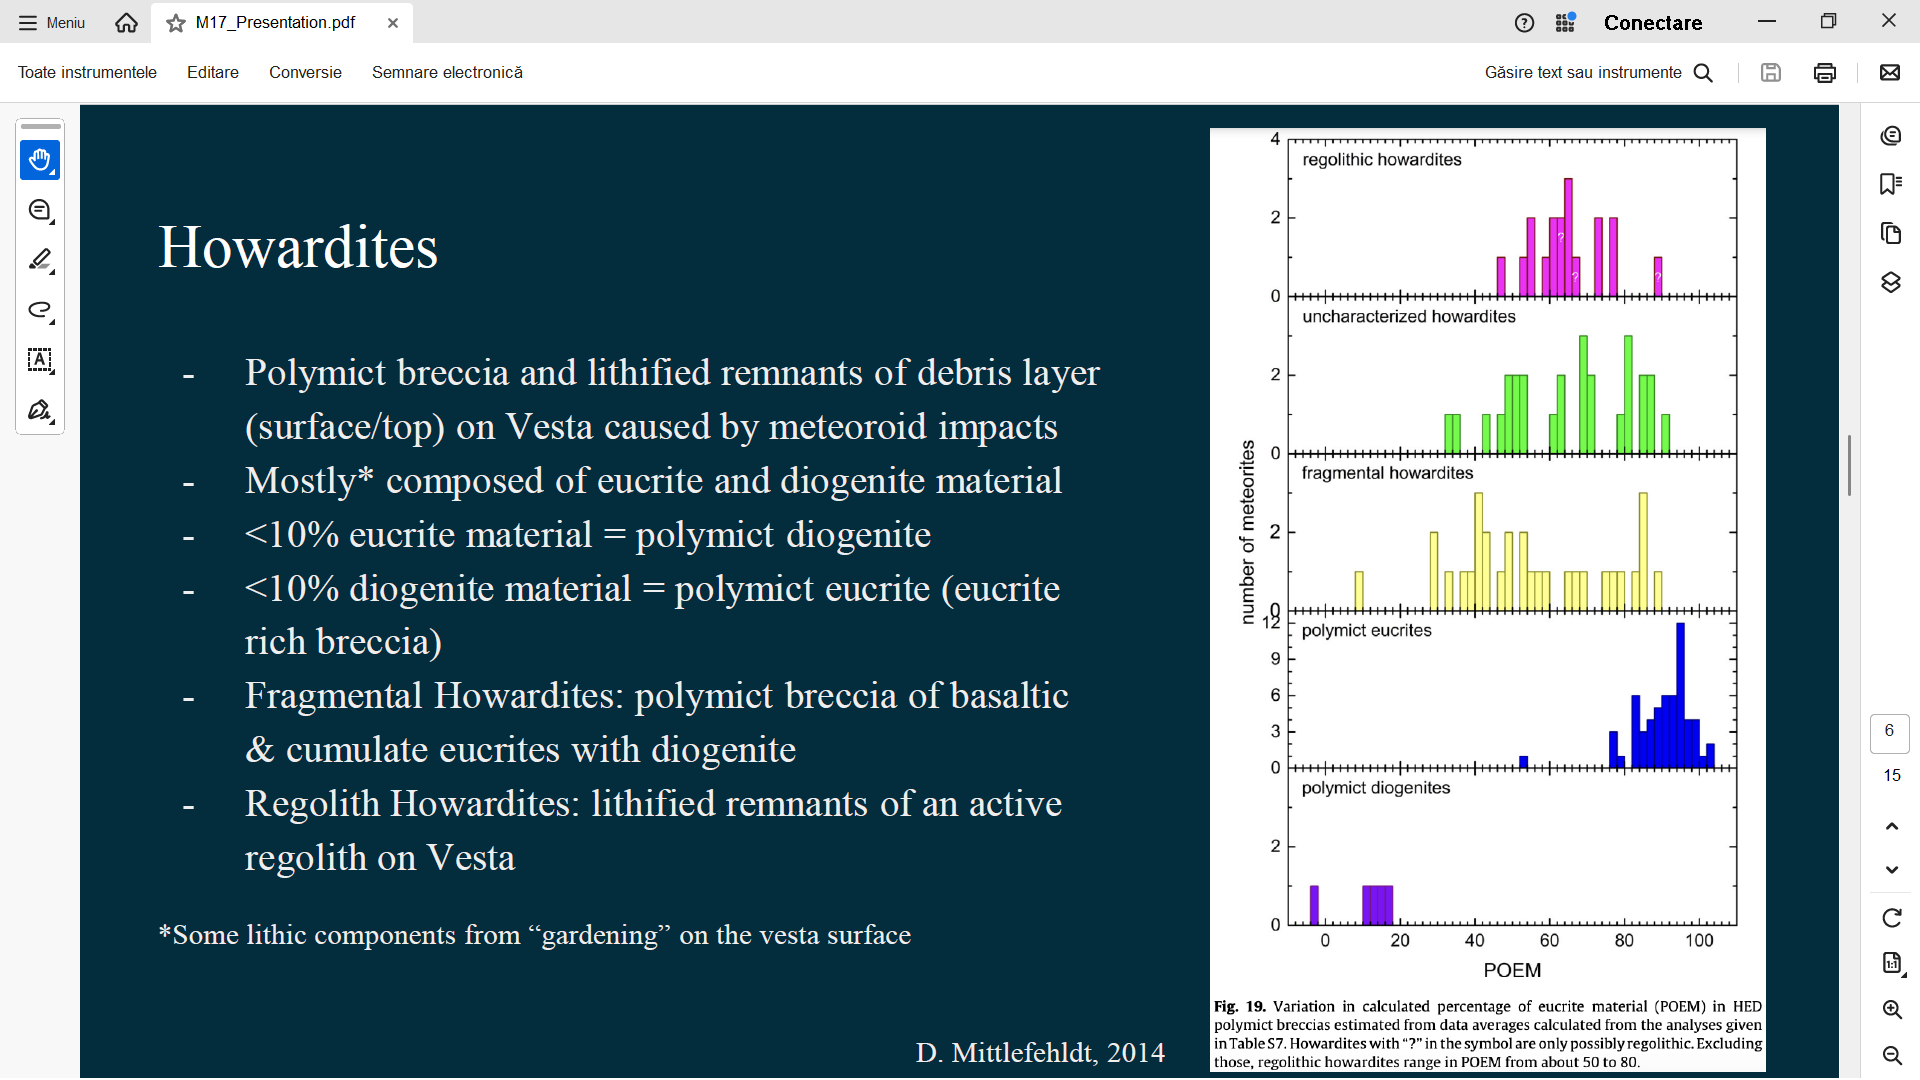Select the highlighter pen tool
Image resolution: width=1920 pixels, height=1080 pixels.
pos(40,260)
